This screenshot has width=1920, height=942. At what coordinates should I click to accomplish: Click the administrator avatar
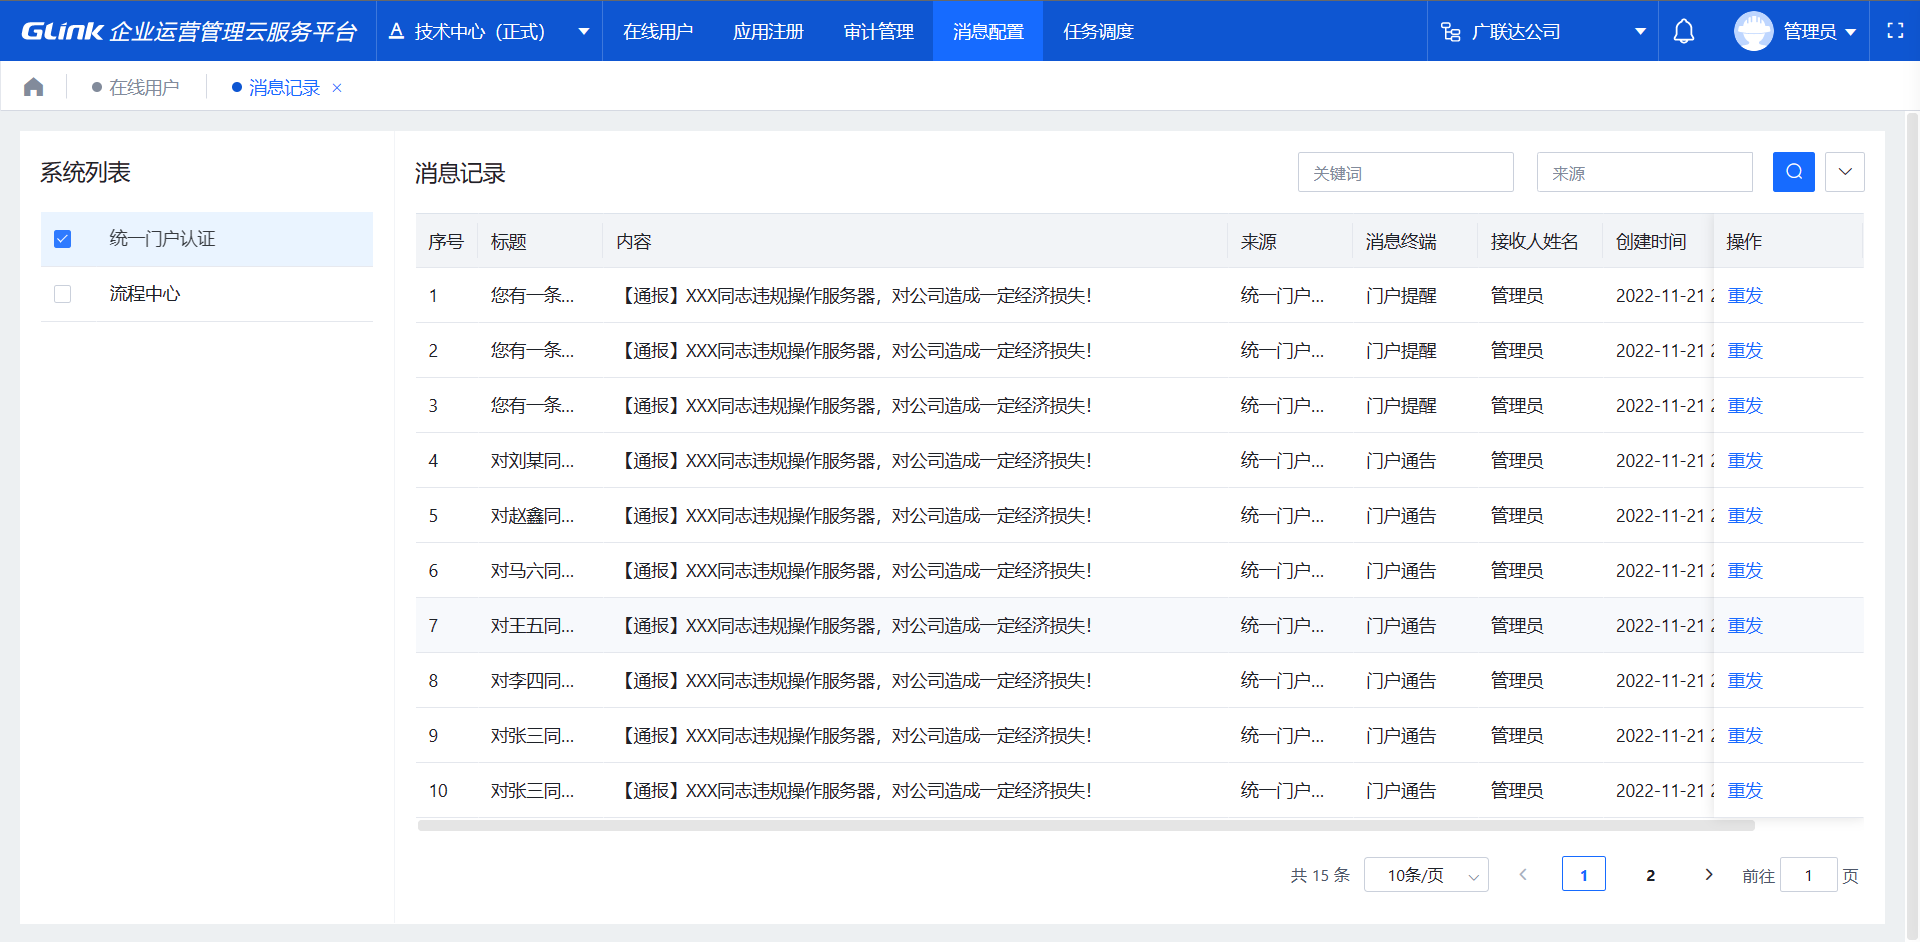tap(1753, 31)
